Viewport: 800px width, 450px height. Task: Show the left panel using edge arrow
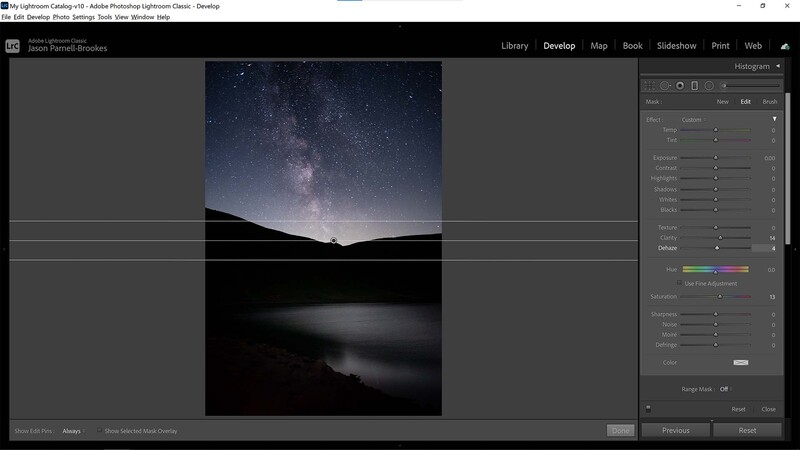coord(4,249)
